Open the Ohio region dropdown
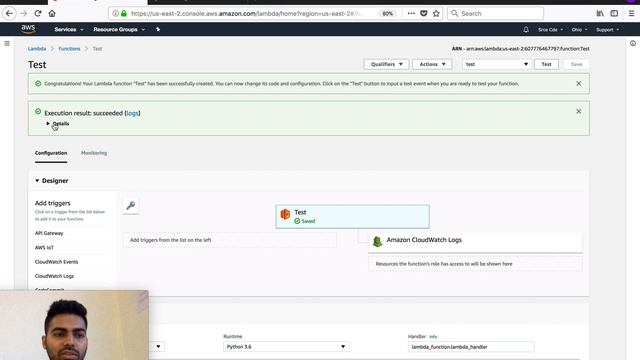Image resolution: width=640 pixels, height=360 pixels. point(579,29)
